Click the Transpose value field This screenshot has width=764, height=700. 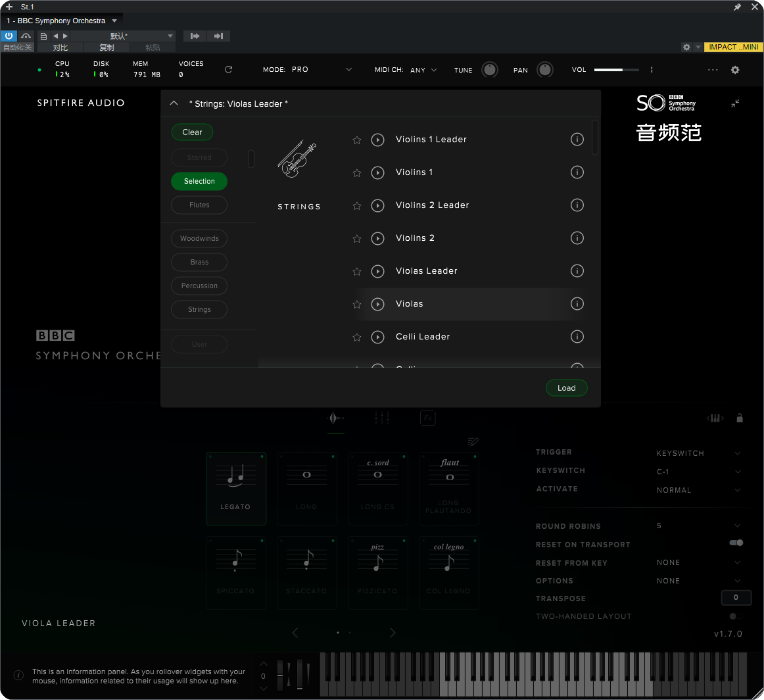[x=735, y=598]
